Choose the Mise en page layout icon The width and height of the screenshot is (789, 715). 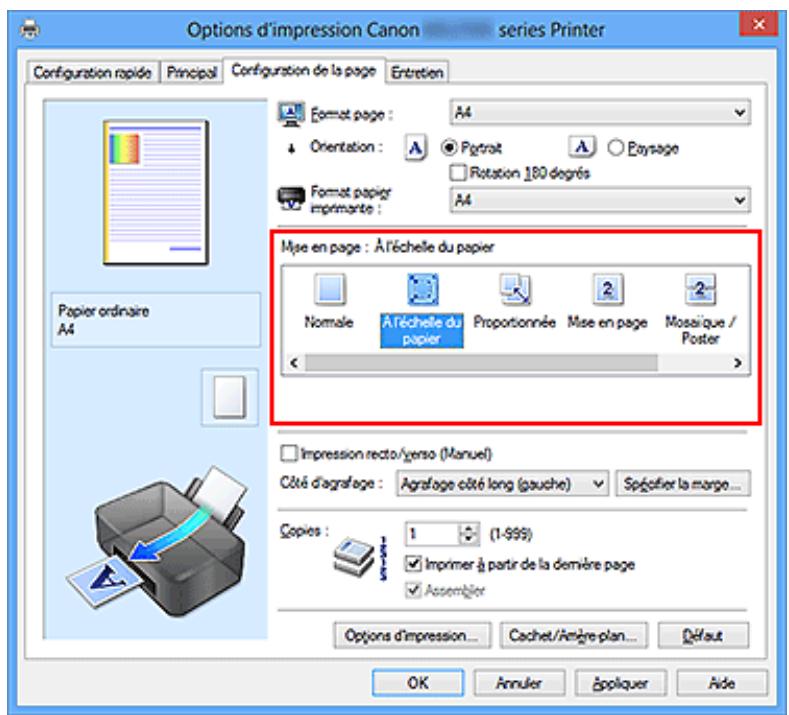pyautogui.click(x=607, y=290)
